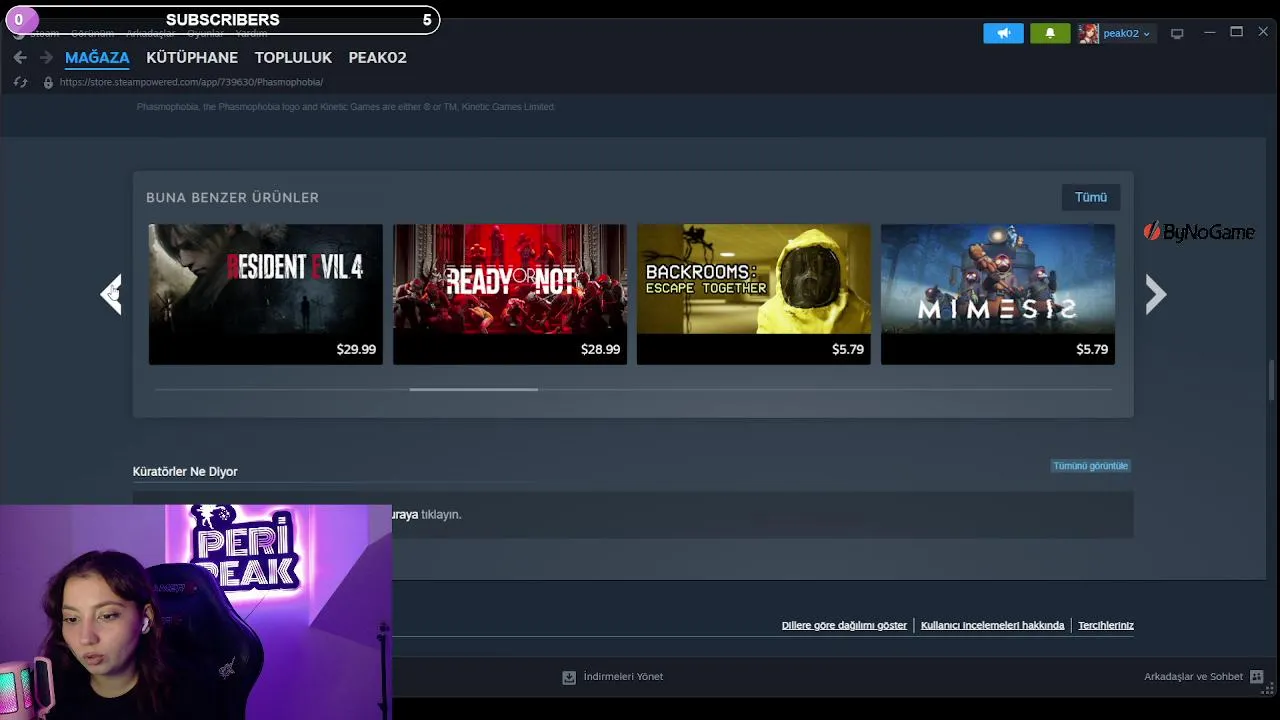Click the page vertical scrollbar

[x=1272, y=380]
